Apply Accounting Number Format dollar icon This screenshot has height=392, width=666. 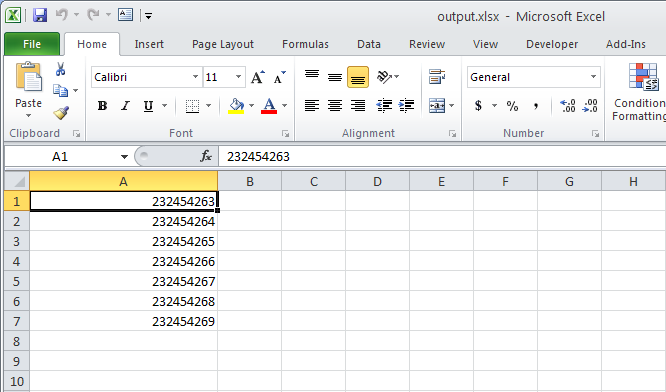click(478, 105)
